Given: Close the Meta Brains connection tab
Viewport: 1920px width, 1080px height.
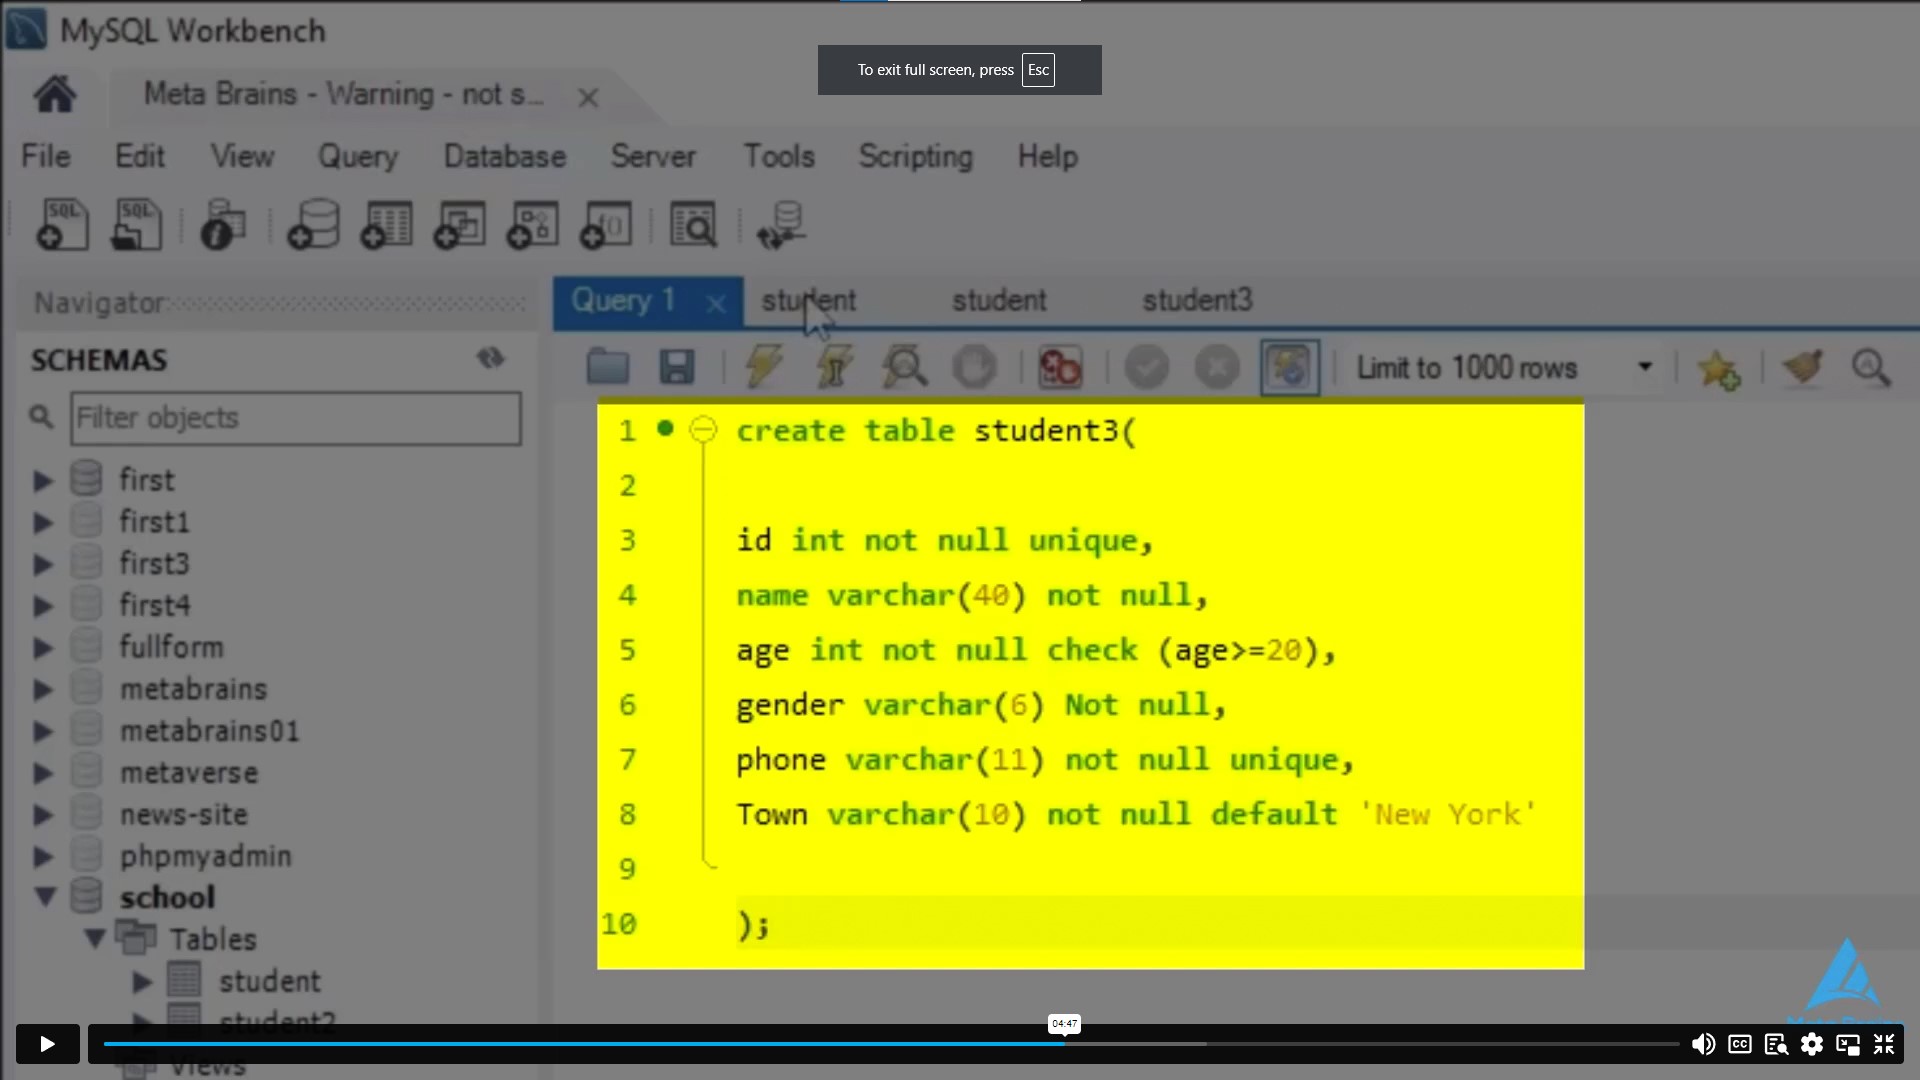Looking at the screenshot, I should 588,97.
